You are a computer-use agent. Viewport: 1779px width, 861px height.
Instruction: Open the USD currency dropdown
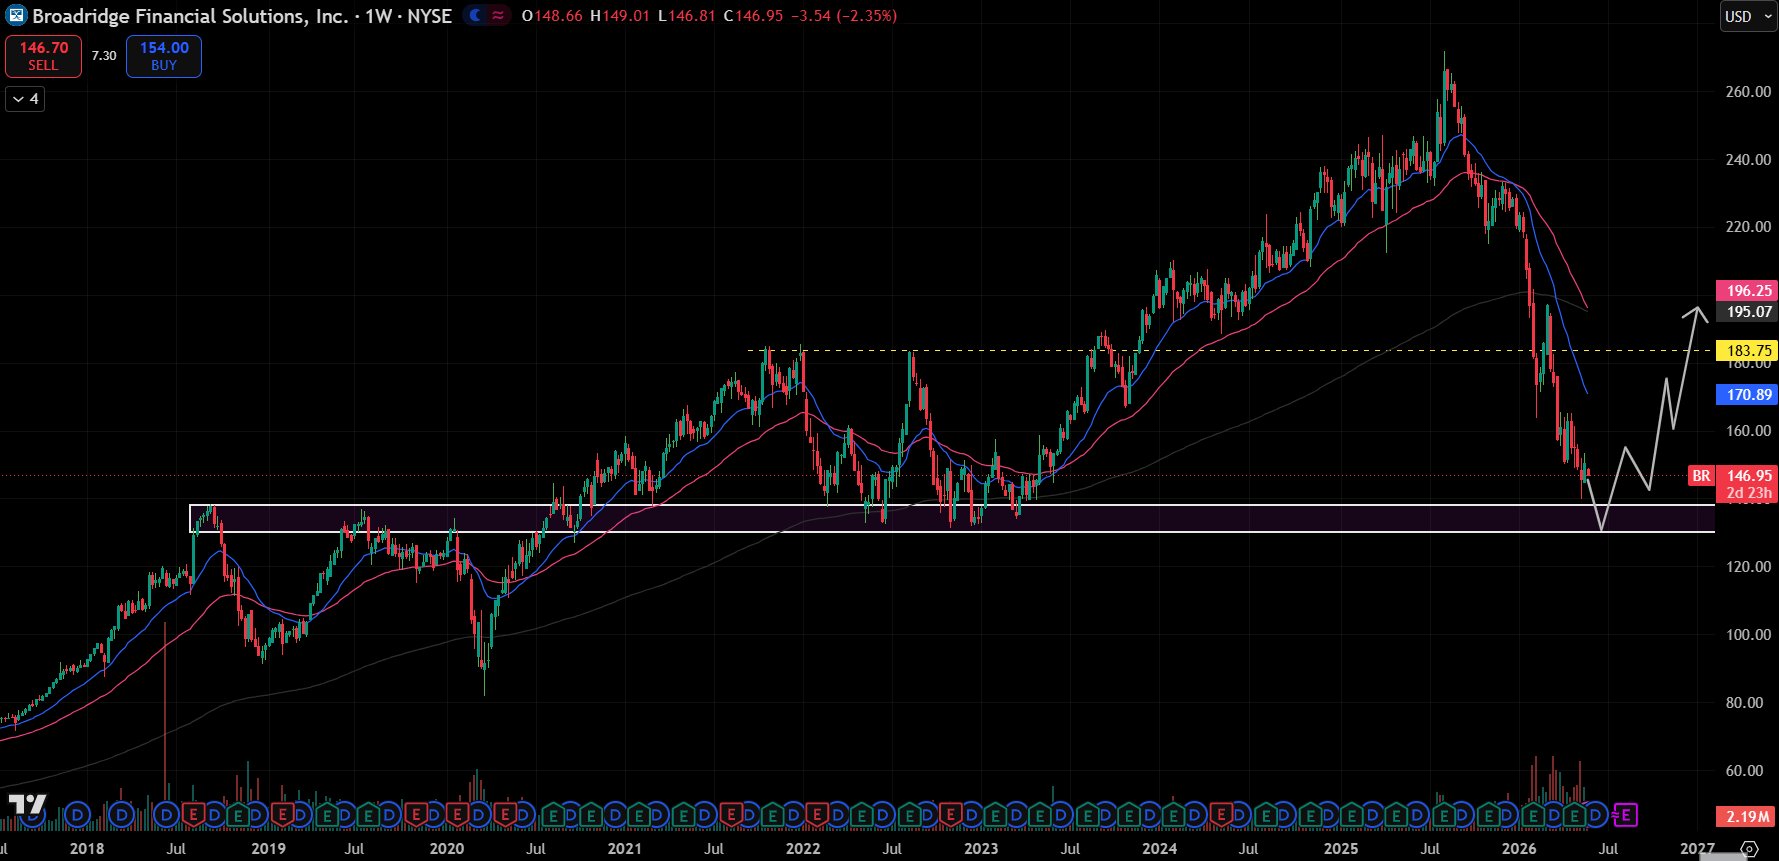click(1748, 16)
